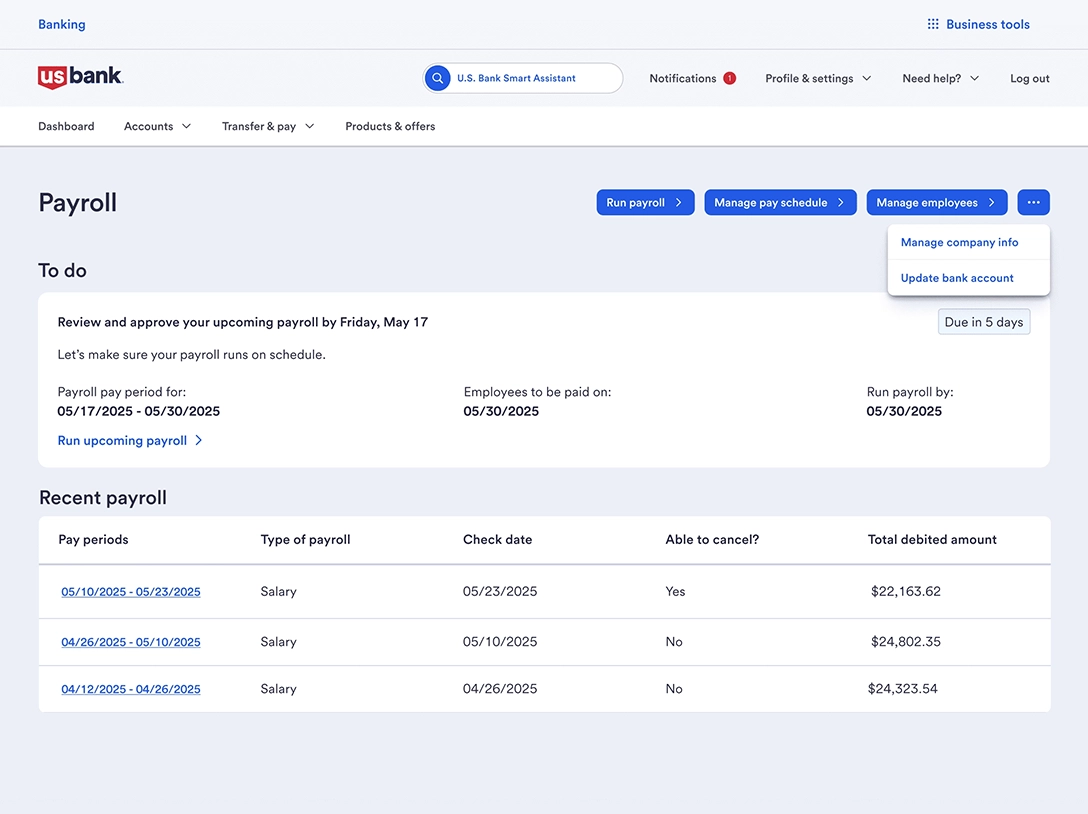Open Products & offers navigation item
The width and height of the screenshot is (1088, 814).
tap(390, 126)
